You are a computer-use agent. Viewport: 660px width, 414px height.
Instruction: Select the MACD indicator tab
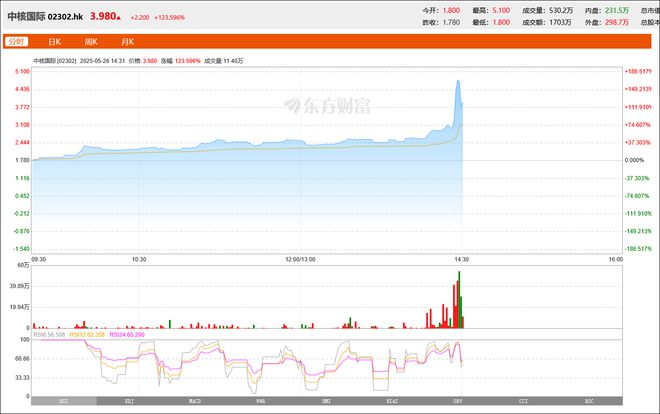pos(195,401)
